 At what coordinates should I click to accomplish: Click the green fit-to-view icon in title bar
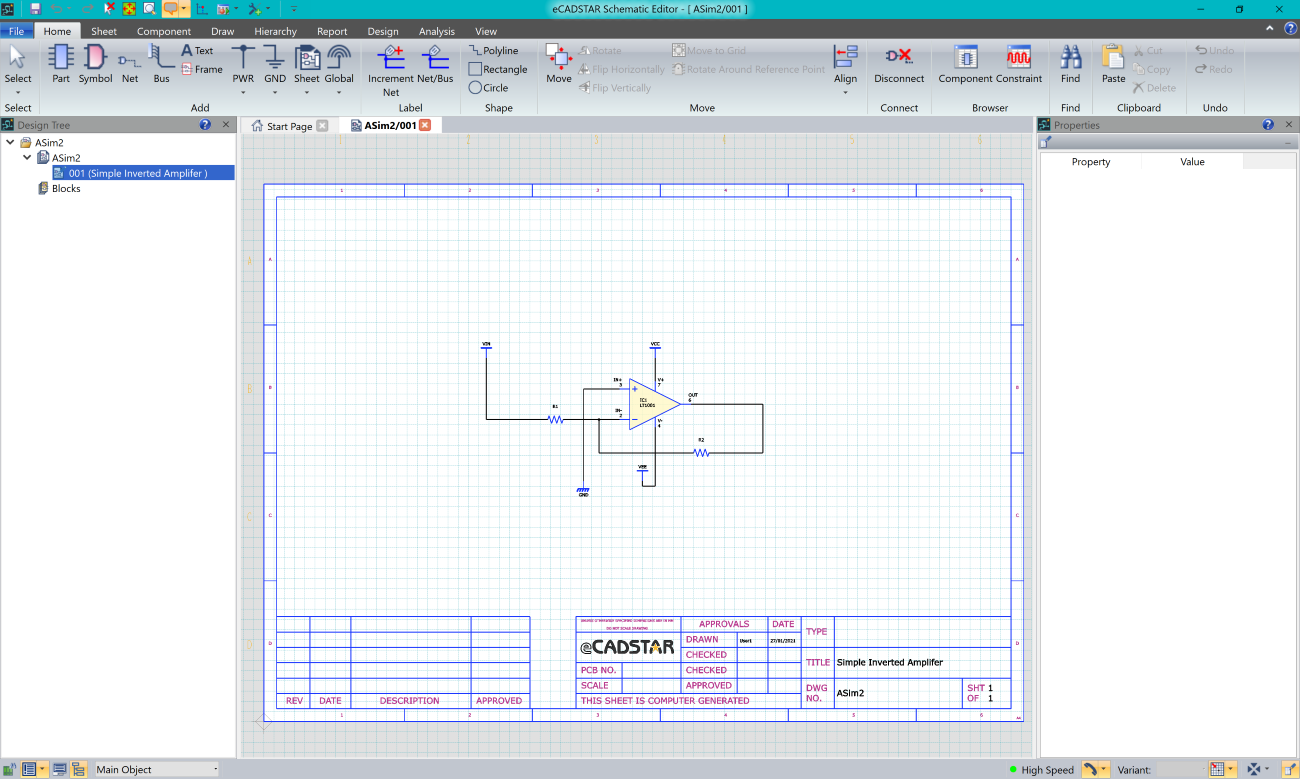pos(129,9)
